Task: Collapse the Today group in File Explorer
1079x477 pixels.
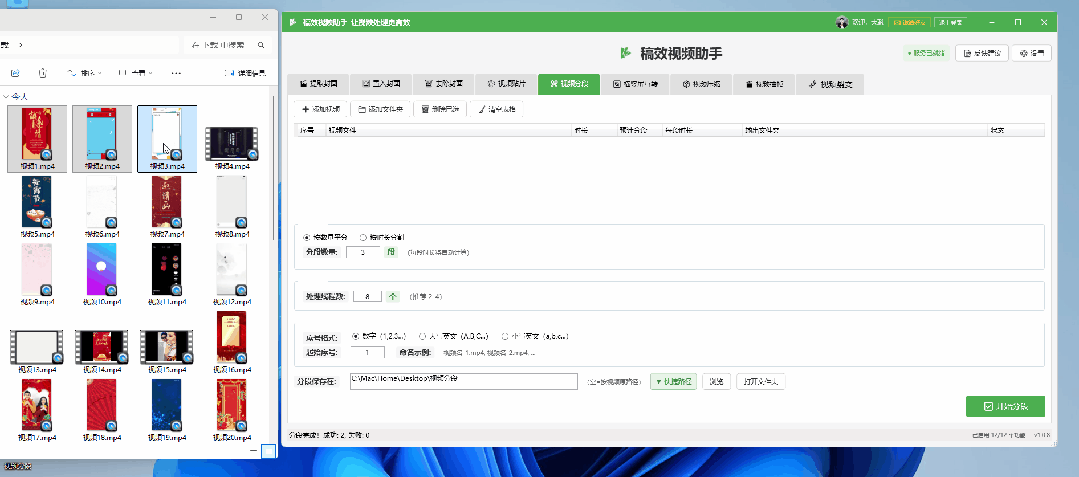Action: [x=8, y=97]
